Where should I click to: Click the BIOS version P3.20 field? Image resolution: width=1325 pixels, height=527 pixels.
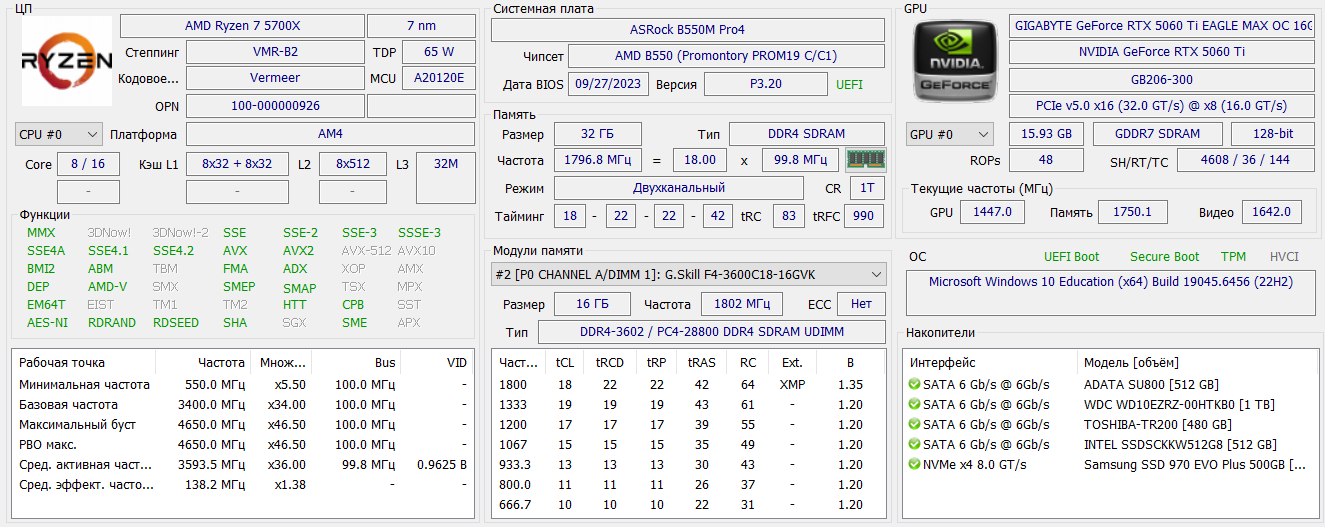click(x=766, y=84)
